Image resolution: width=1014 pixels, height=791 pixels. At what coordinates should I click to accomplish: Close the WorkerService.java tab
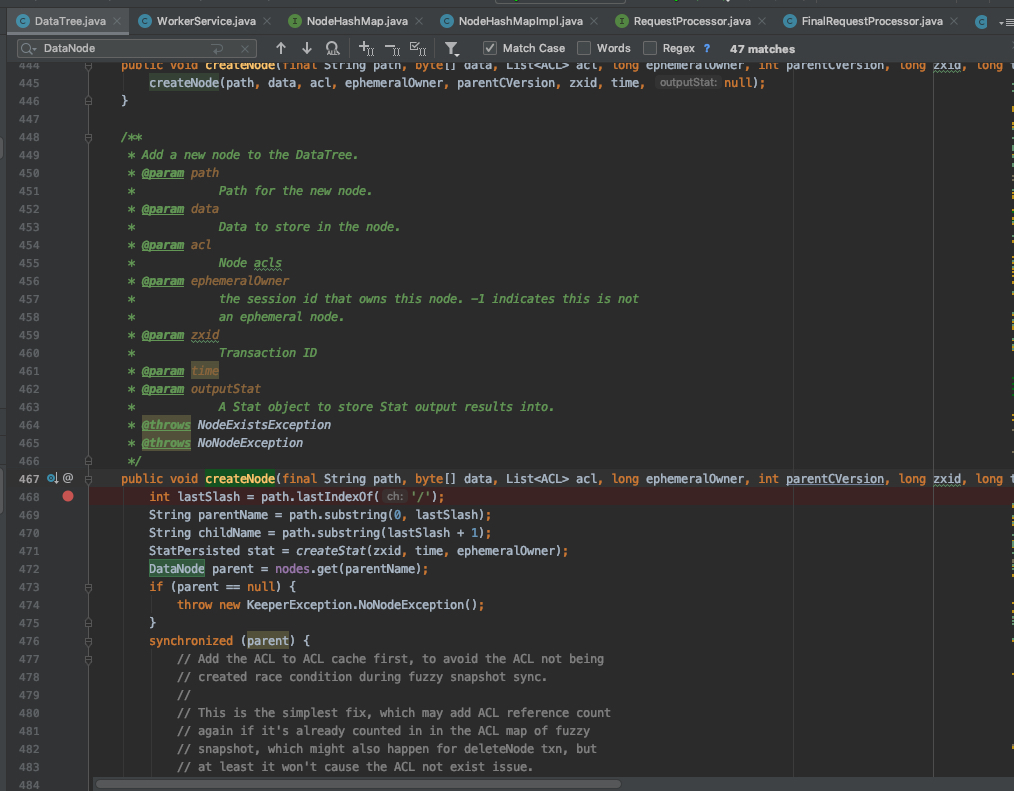tap(267, 21)
